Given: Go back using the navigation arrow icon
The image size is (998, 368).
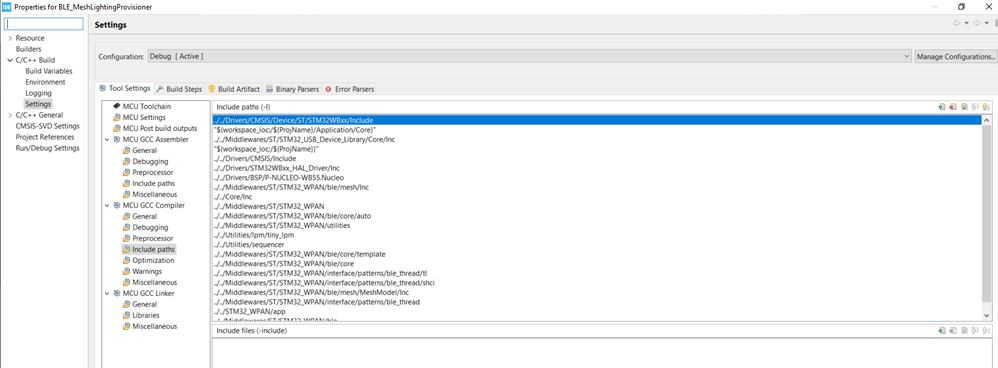Looking at the screenshot, I should [x=956, y=24].
